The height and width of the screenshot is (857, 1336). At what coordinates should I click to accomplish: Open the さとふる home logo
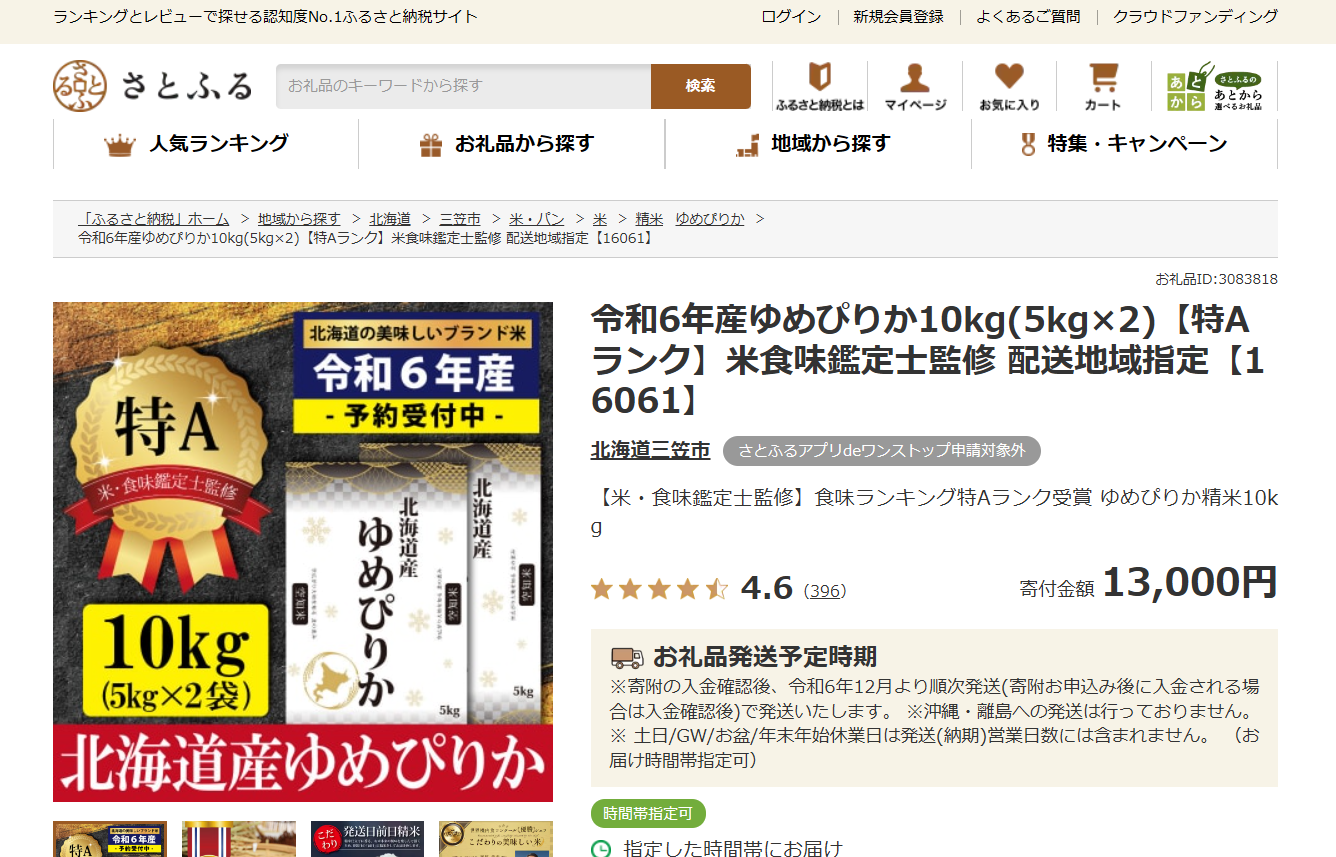[x=153, y=86]
